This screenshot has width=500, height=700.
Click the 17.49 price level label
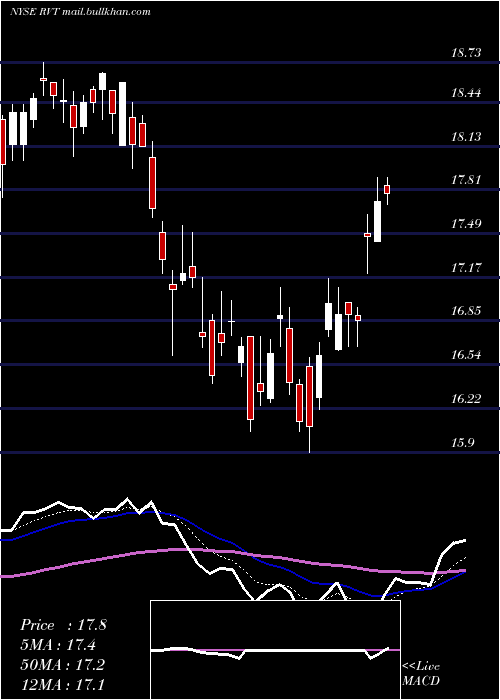[x=466, y=224]
